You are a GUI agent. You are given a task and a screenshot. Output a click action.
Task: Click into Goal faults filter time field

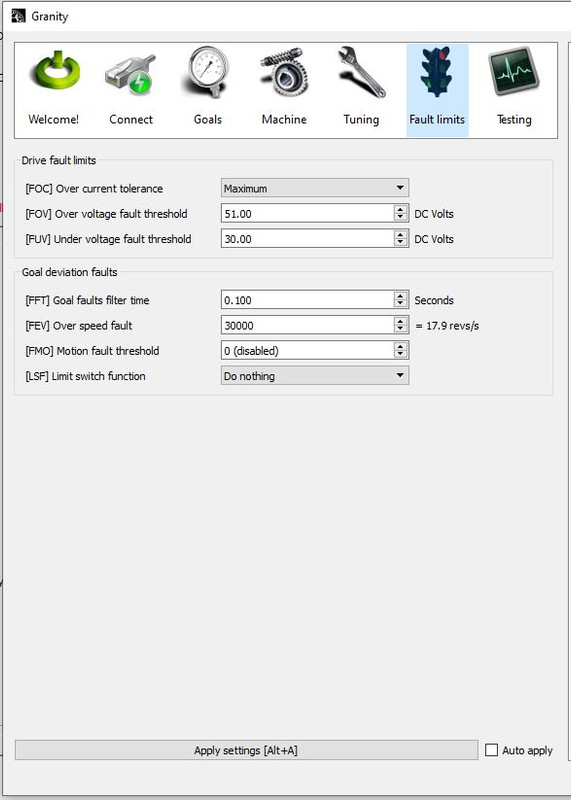307,300
